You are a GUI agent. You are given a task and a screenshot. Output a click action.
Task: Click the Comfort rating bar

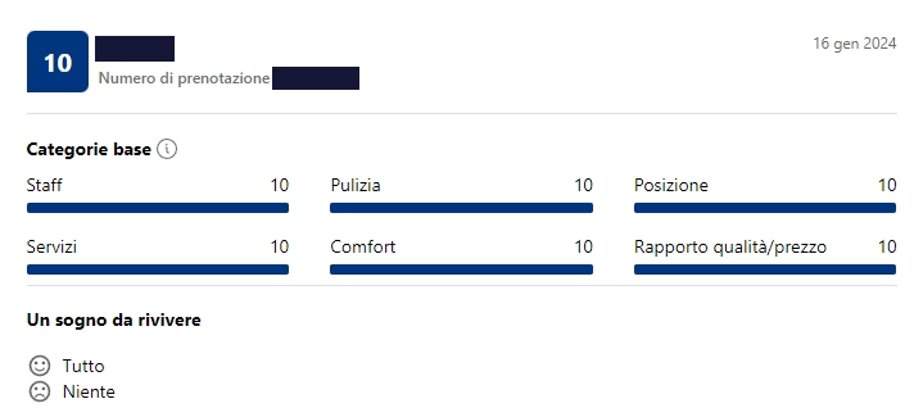462,269
